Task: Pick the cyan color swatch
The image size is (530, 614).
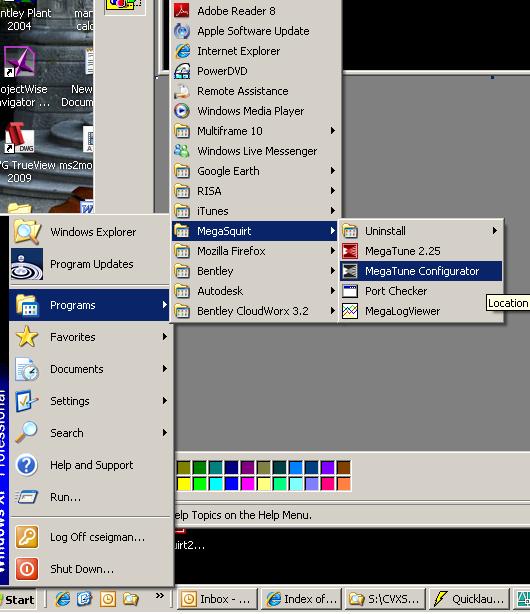Action: (216, 483)
